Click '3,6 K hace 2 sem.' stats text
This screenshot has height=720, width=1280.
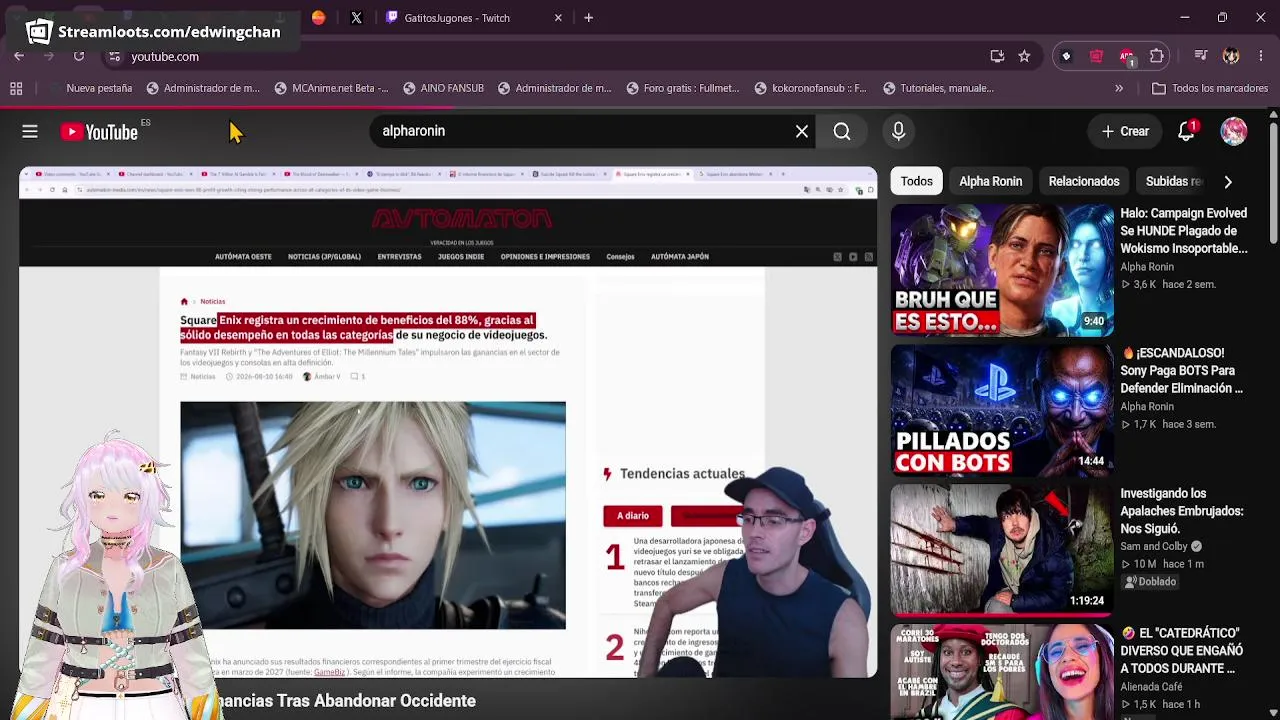click(1168, 285)
